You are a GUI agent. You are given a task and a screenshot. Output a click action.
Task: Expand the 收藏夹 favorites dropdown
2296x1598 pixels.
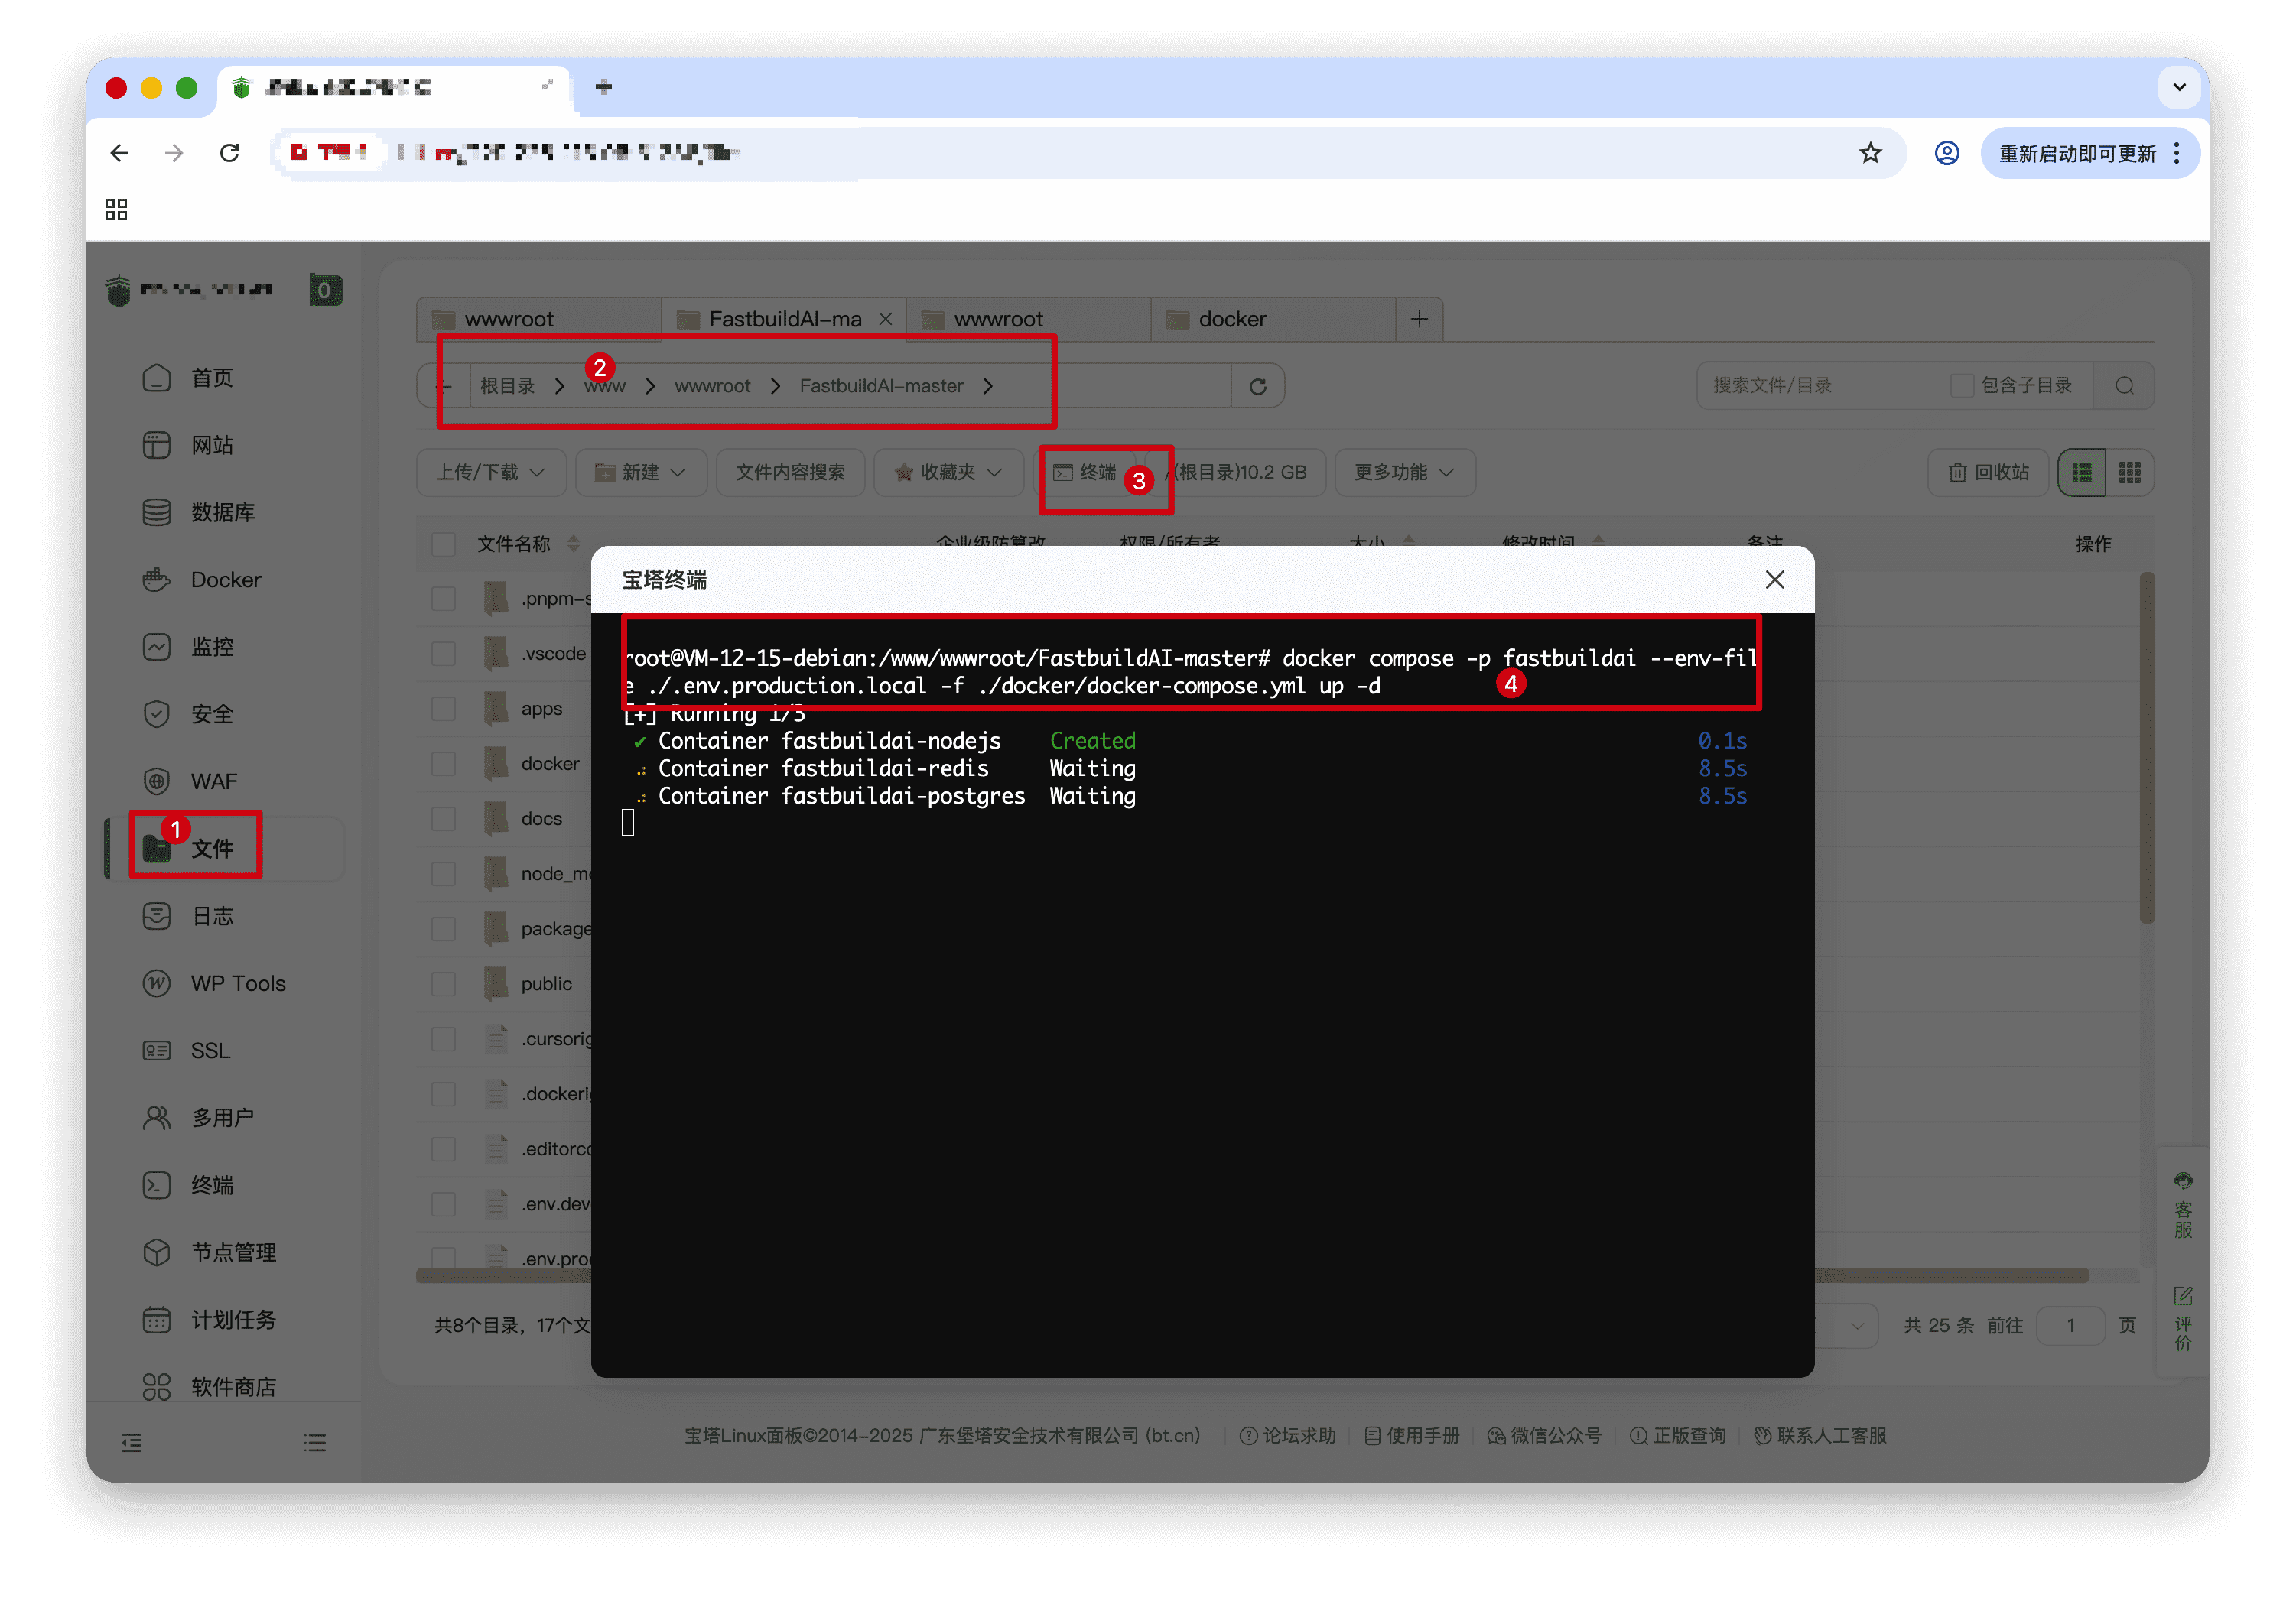[x=948, y=473]
